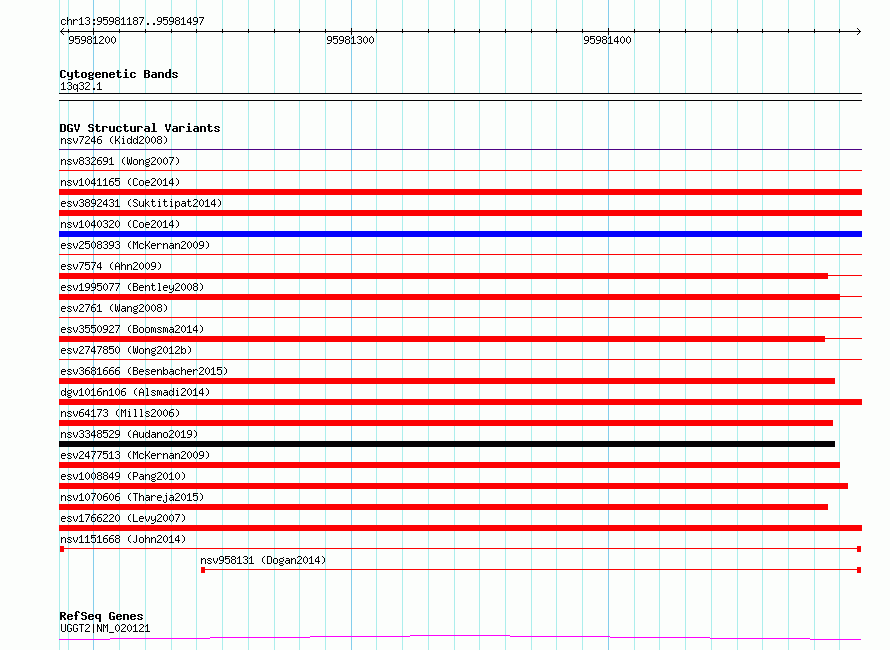The width and height of the screenshot is (890, 650).
Task: Select the blue bar of nsv1040320
Action: point(460,234)
